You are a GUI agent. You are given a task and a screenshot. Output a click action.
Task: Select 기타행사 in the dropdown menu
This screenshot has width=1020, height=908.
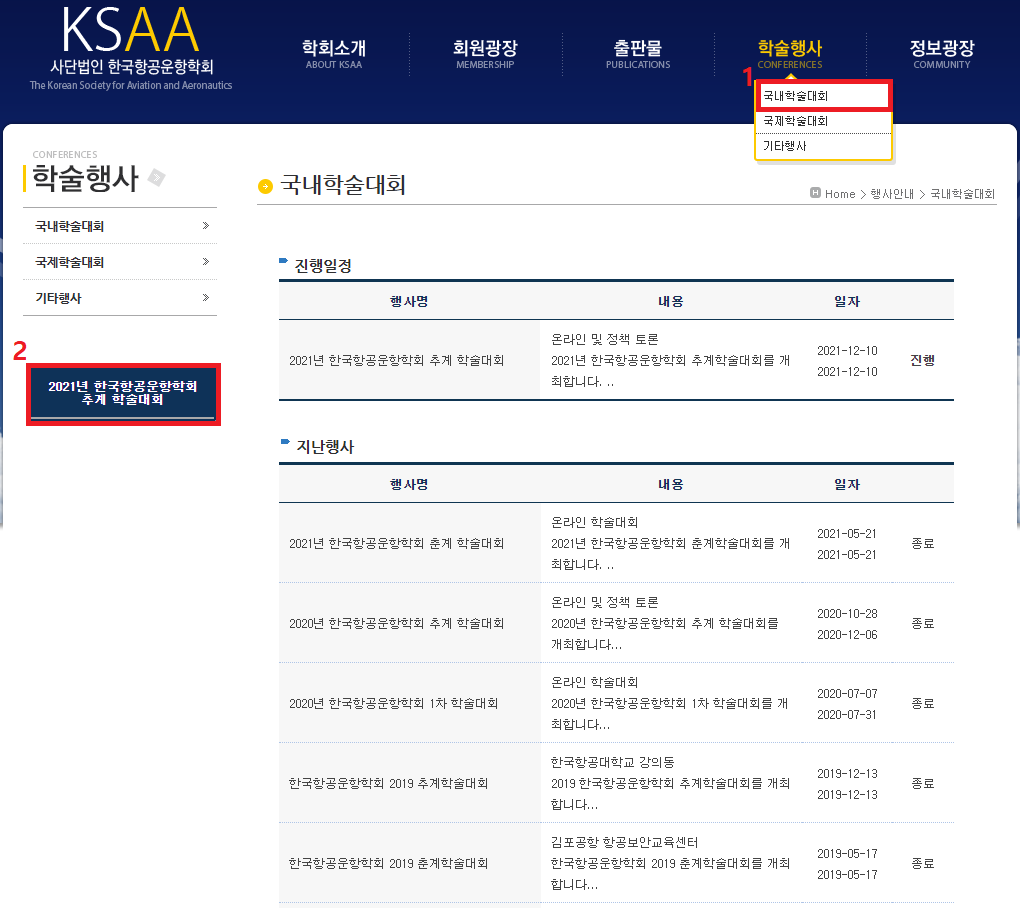coord(823,146)
